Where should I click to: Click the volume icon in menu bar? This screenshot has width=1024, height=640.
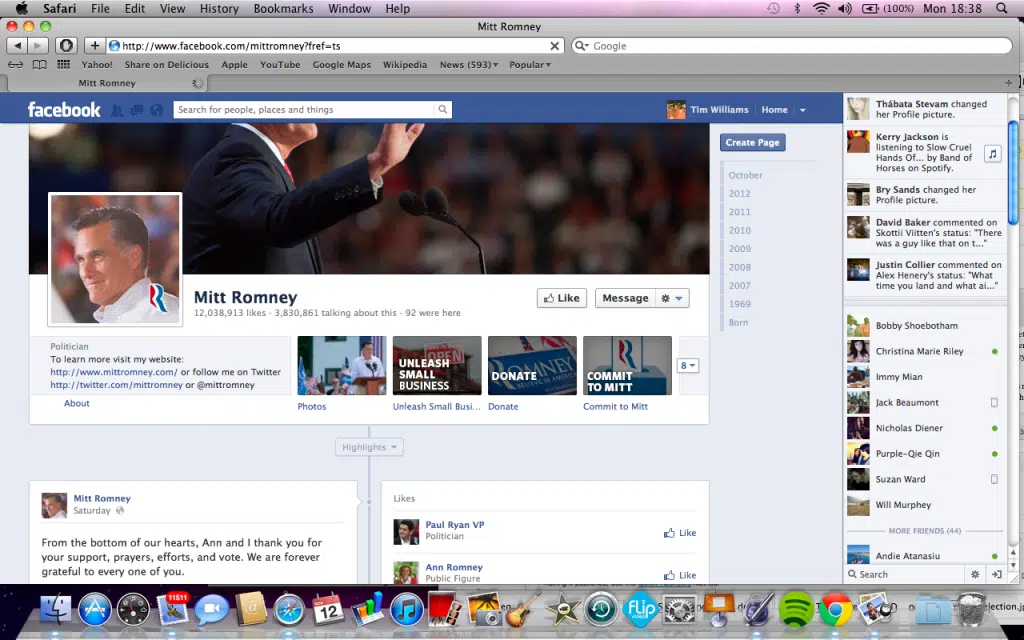click(x=845, y=8)
